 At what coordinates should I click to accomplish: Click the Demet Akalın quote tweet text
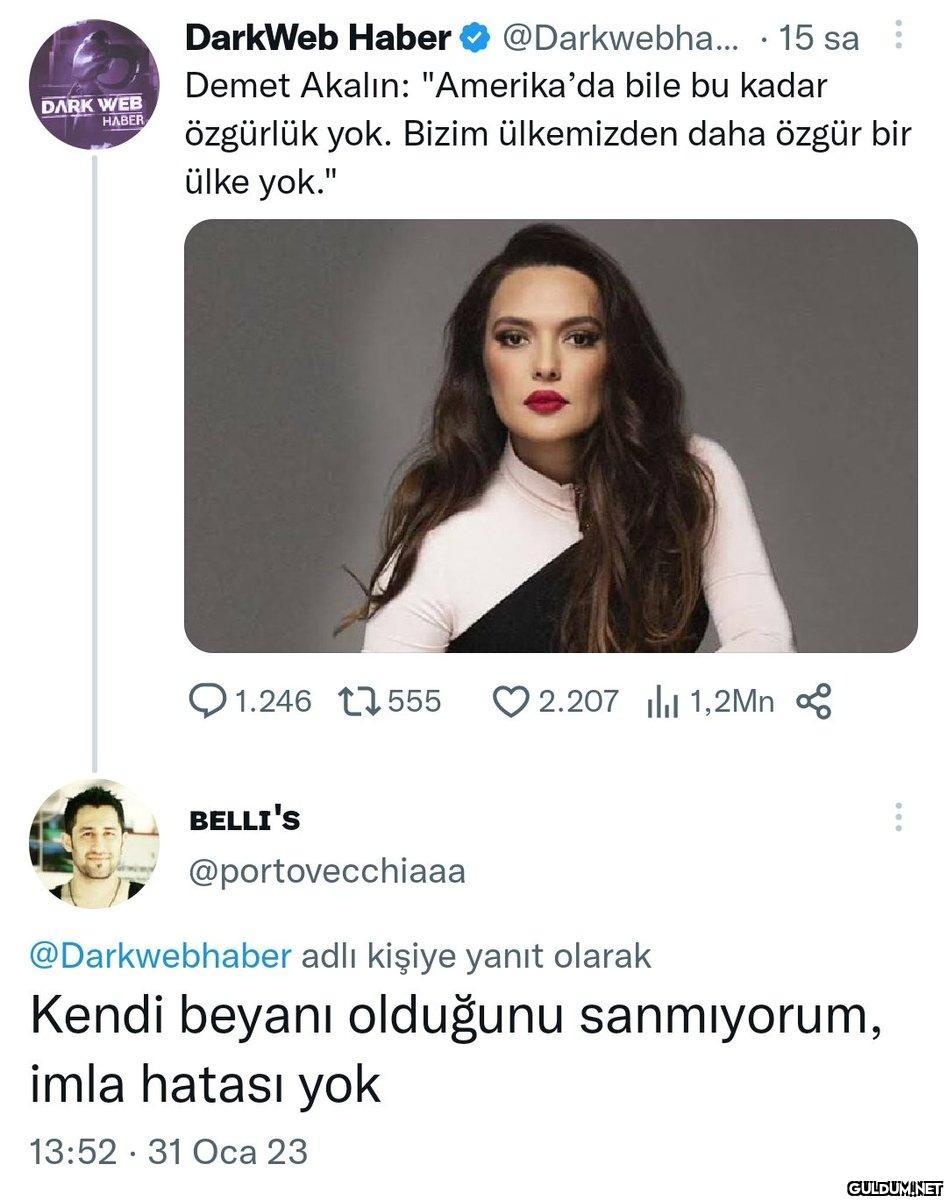pyautogui.click(x=548, y=135)
